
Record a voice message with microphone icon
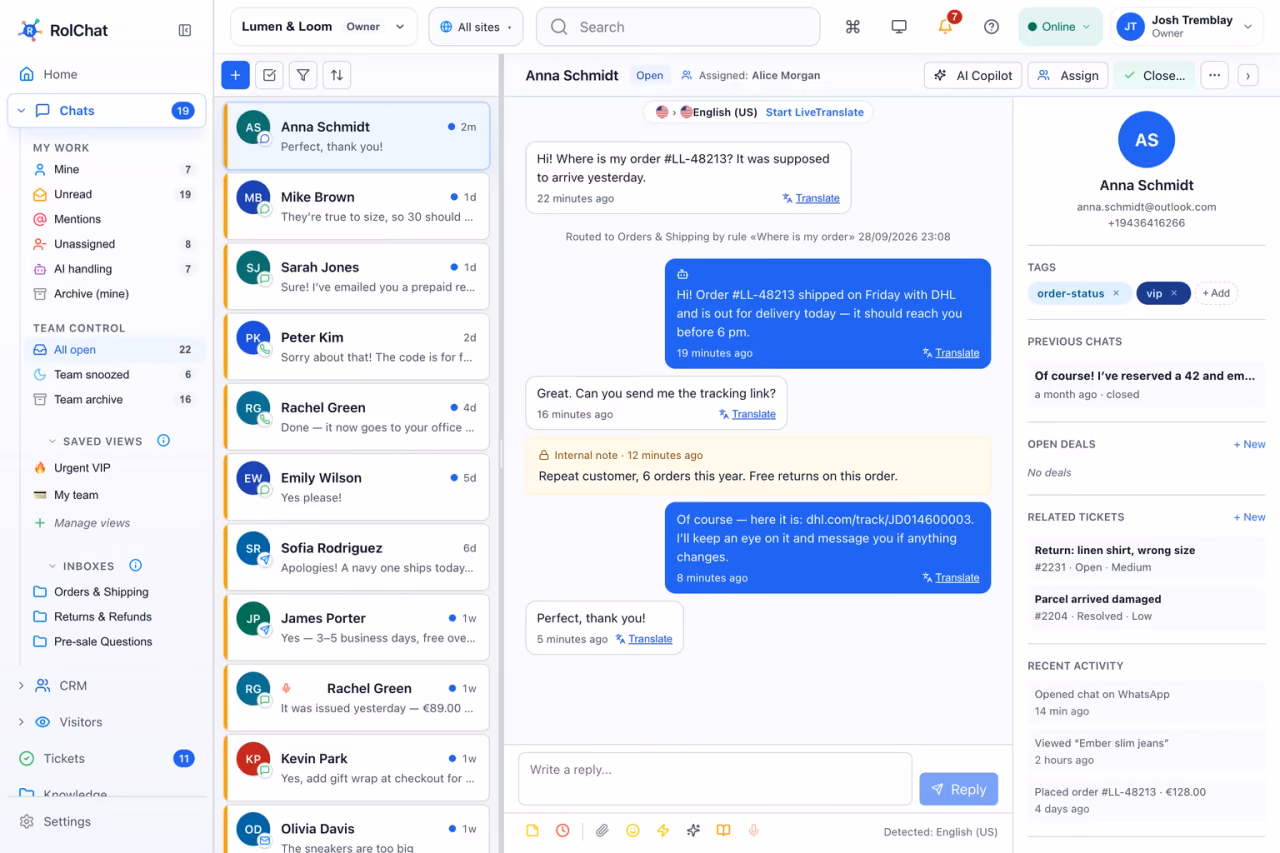pos(754,831)
